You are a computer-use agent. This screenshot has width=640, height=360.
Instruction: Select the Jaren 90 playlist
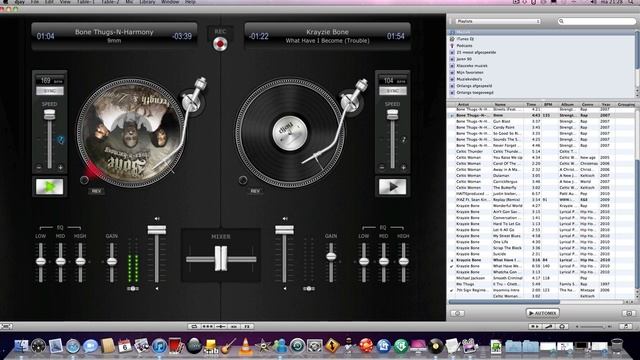(x=464, y=59)
